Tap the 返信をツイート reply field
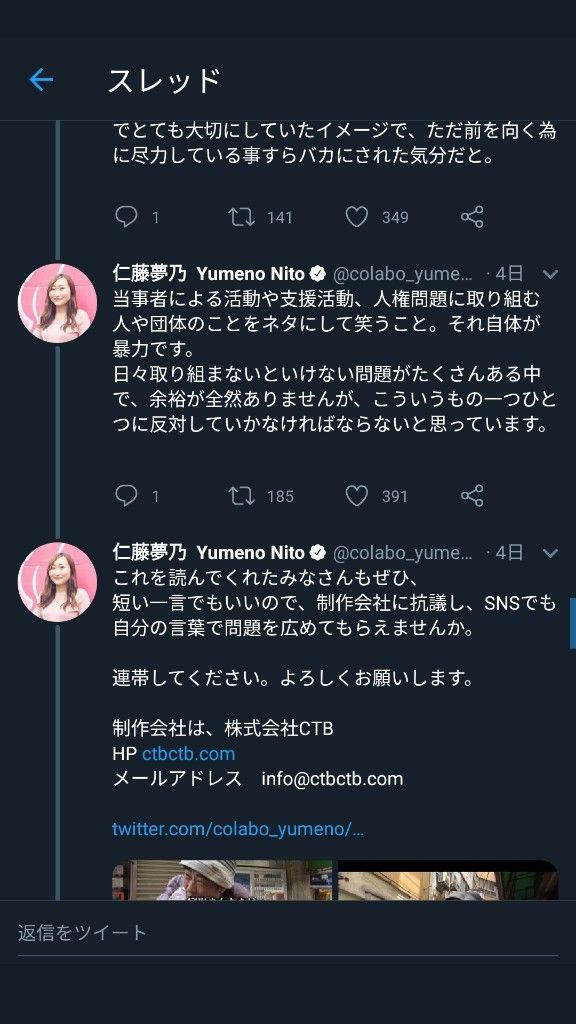The width and height of the screenshot is (576, 1024). click(287, 933)
